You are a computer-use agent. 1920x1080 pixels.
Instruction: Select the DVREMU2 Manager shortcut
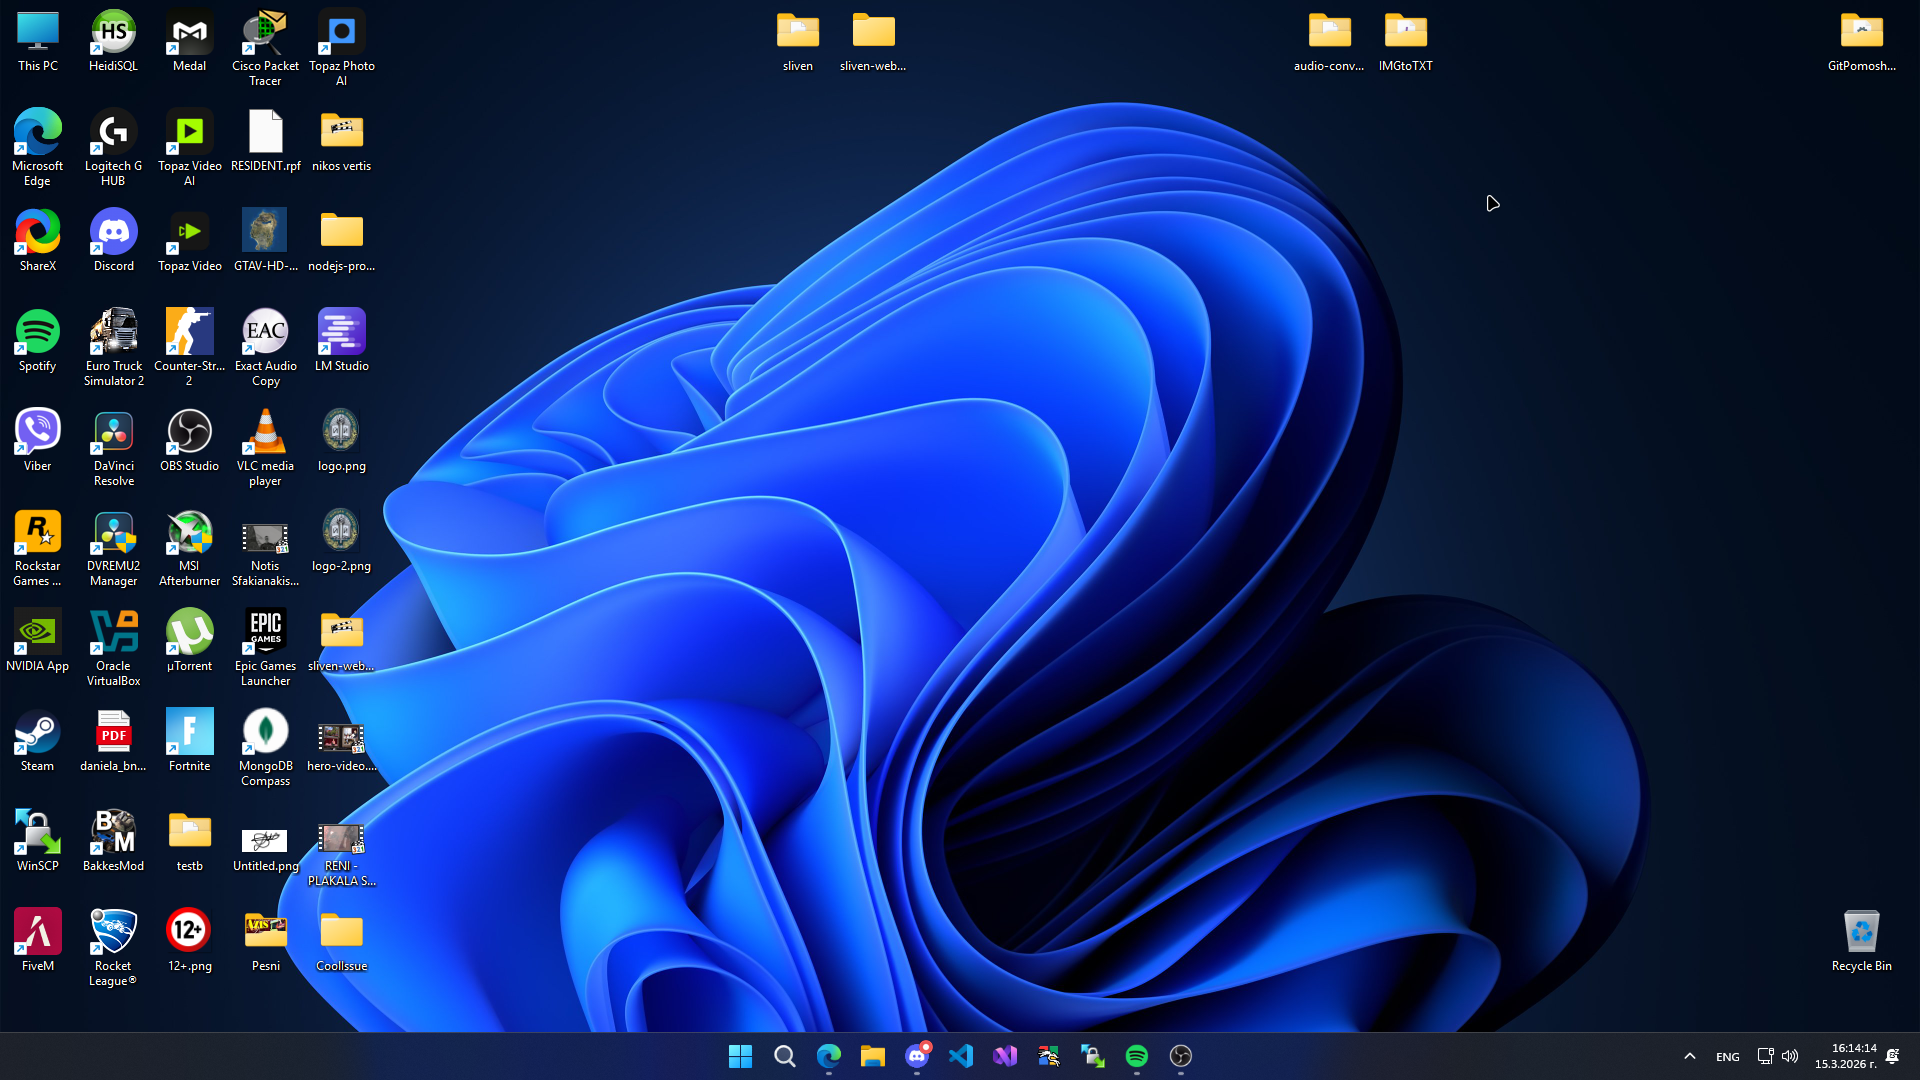click(114, 548)
